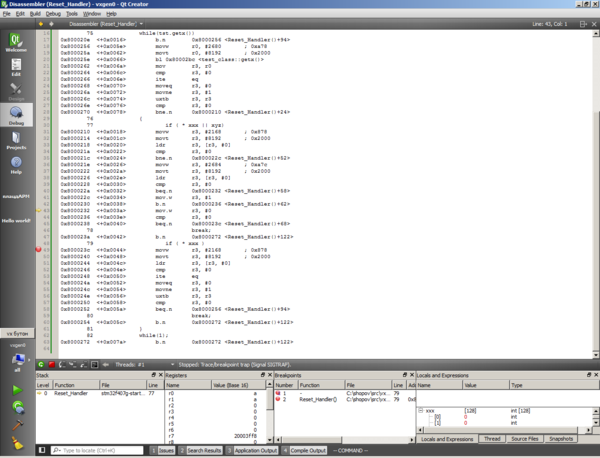Open the Debug menu
The width and height of the screenshot is (600, 458).
[x=53, y=14]
